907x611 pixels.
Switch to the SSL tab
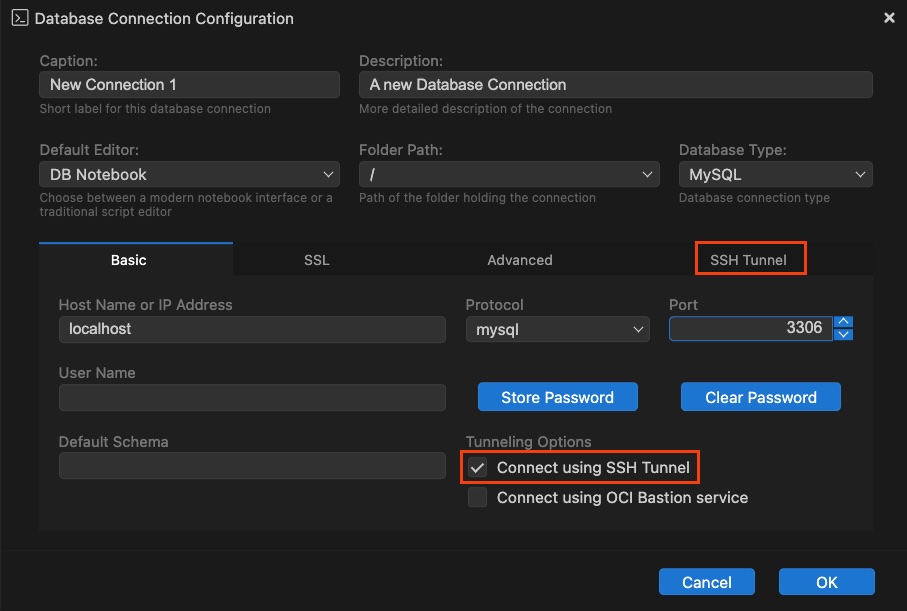pos(316,260)
